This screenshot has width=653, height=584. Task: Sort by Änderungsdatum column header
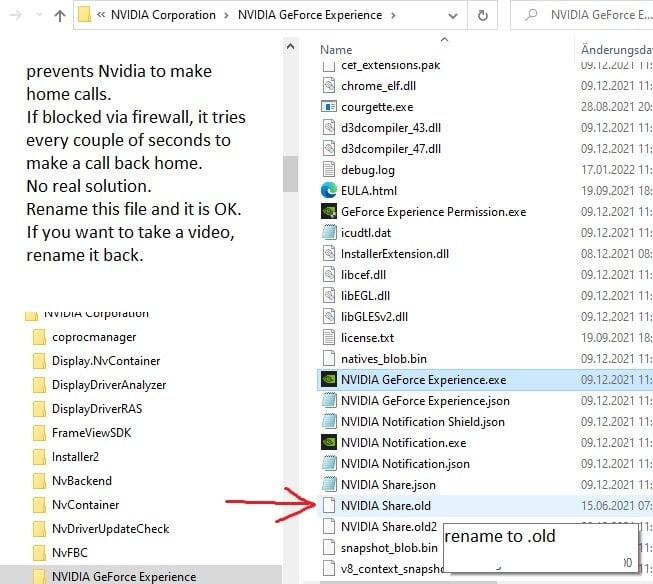click(x=616, y=50)
